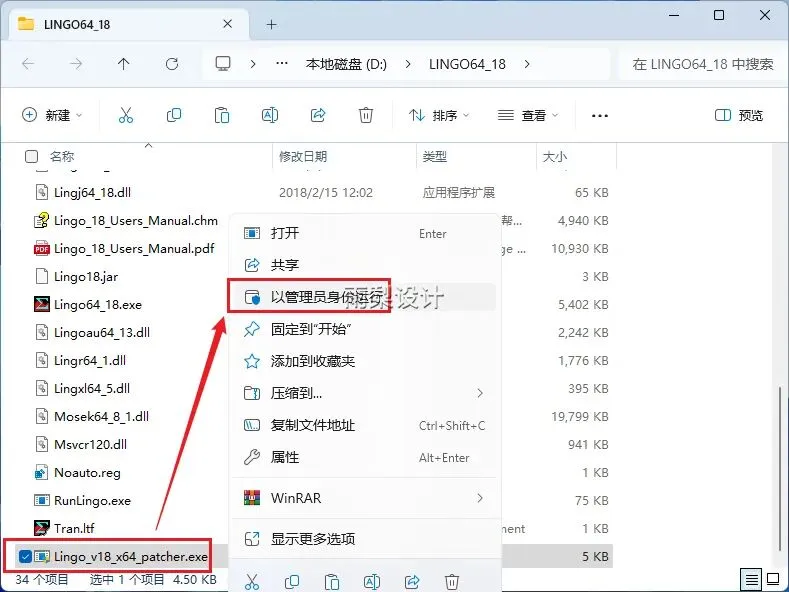This screenshot has width=789, height=592.
Task: Close the LINGO64_18 tab
Action: click(x=227, y=24)
